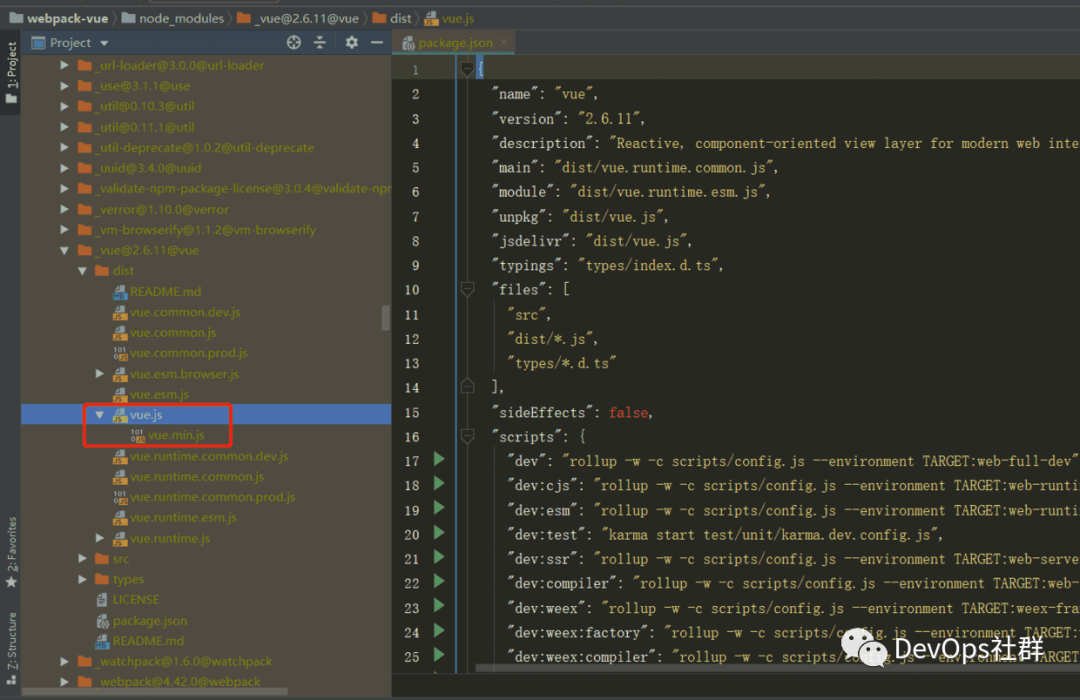Run the dev:weex:compiler script gutter icon
The height and width of the screenshot is (700, 1080).
[x=439, y=655]
